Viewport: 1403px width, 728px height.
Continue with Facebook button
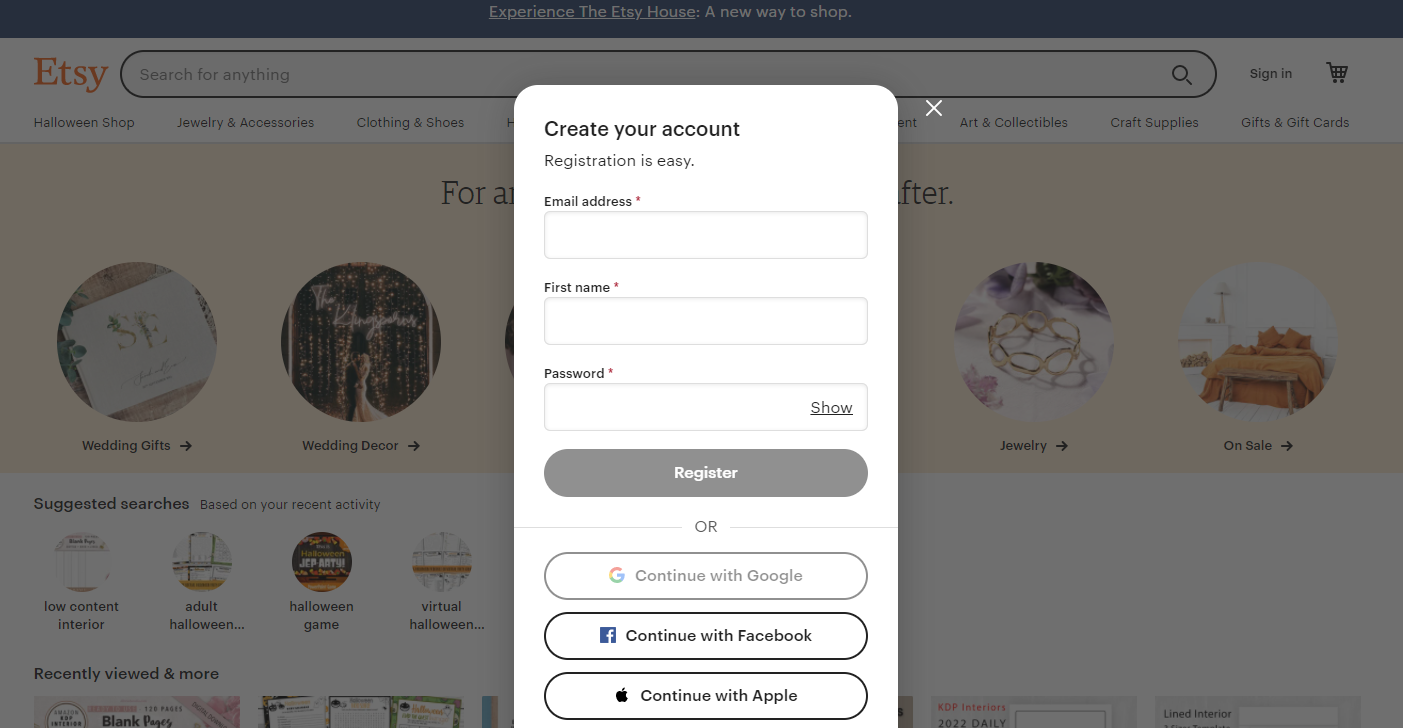pos(706,636)
